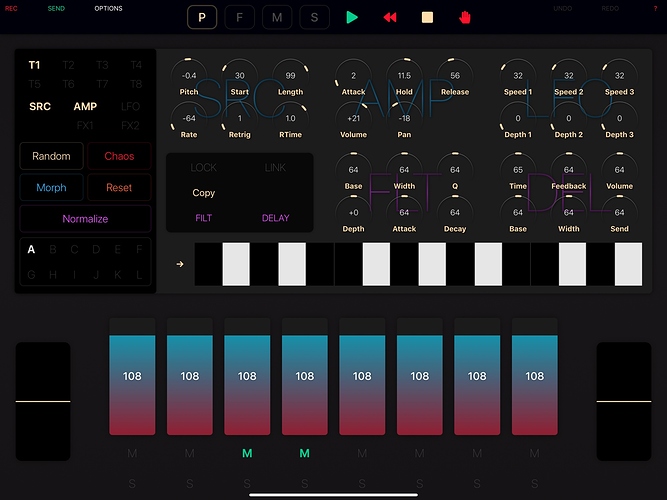Select the P mode button
Screen dimensions: 667x500
coord(202,17)
